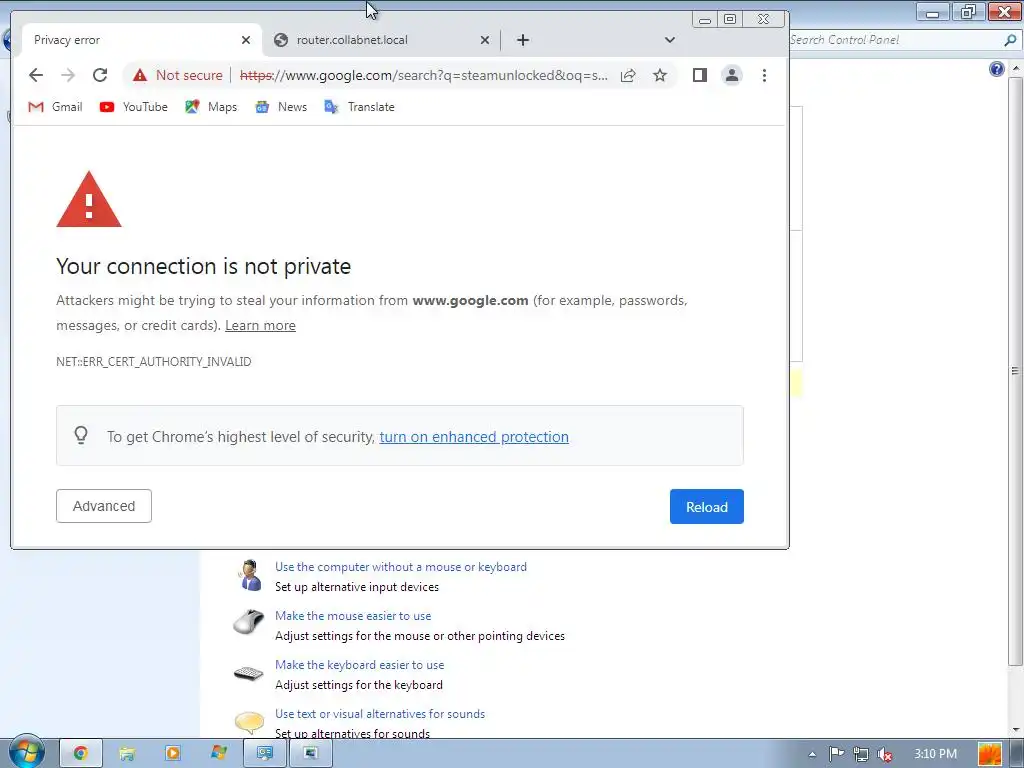Image resolution: width=1024 pixels, height=768 pixels.
Task: Expand the tab search chevron
Action: (x=669, y=40)
